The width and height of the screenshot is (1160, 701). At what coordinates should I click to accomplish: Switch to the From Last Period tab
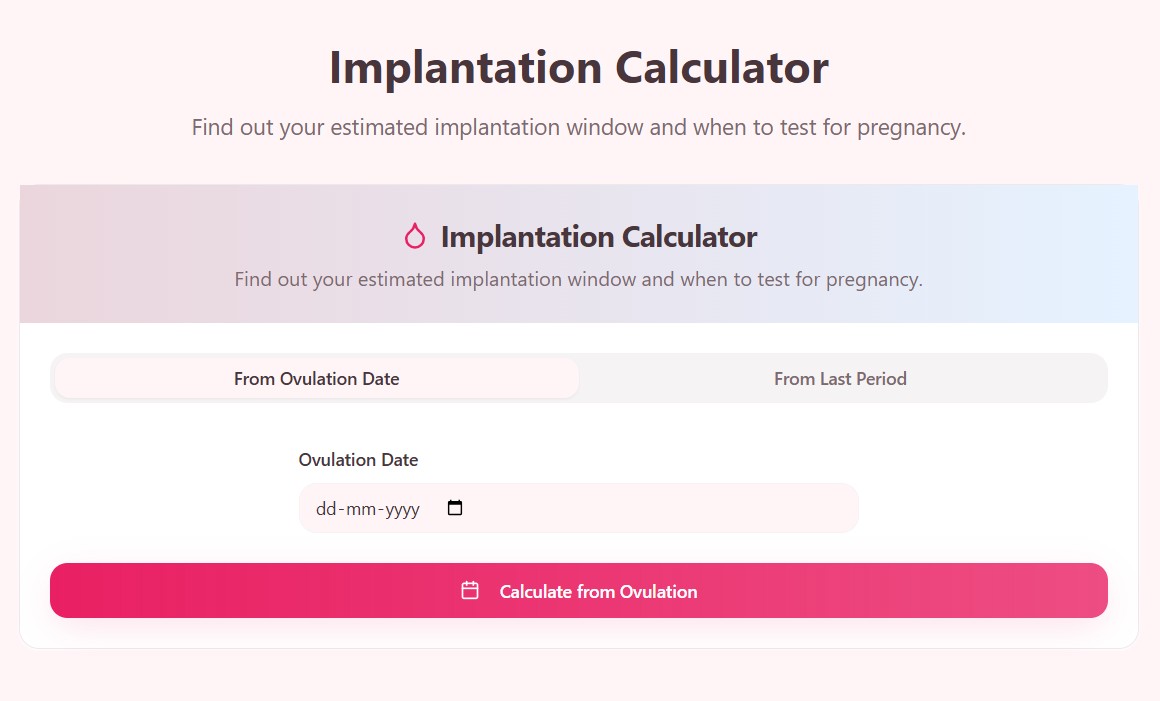(840, 379)
